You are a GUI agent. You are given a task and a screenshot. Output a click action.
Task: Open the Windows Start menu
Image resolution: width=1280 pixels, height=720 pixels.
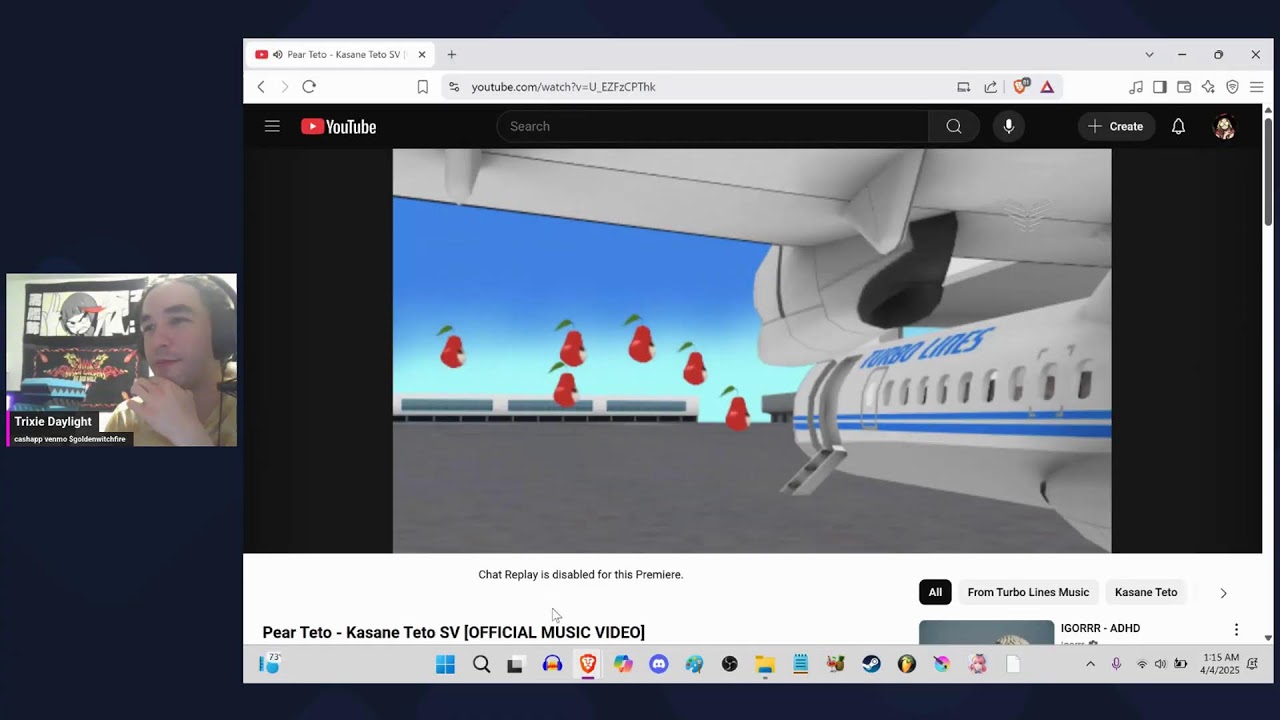point(445,664)
